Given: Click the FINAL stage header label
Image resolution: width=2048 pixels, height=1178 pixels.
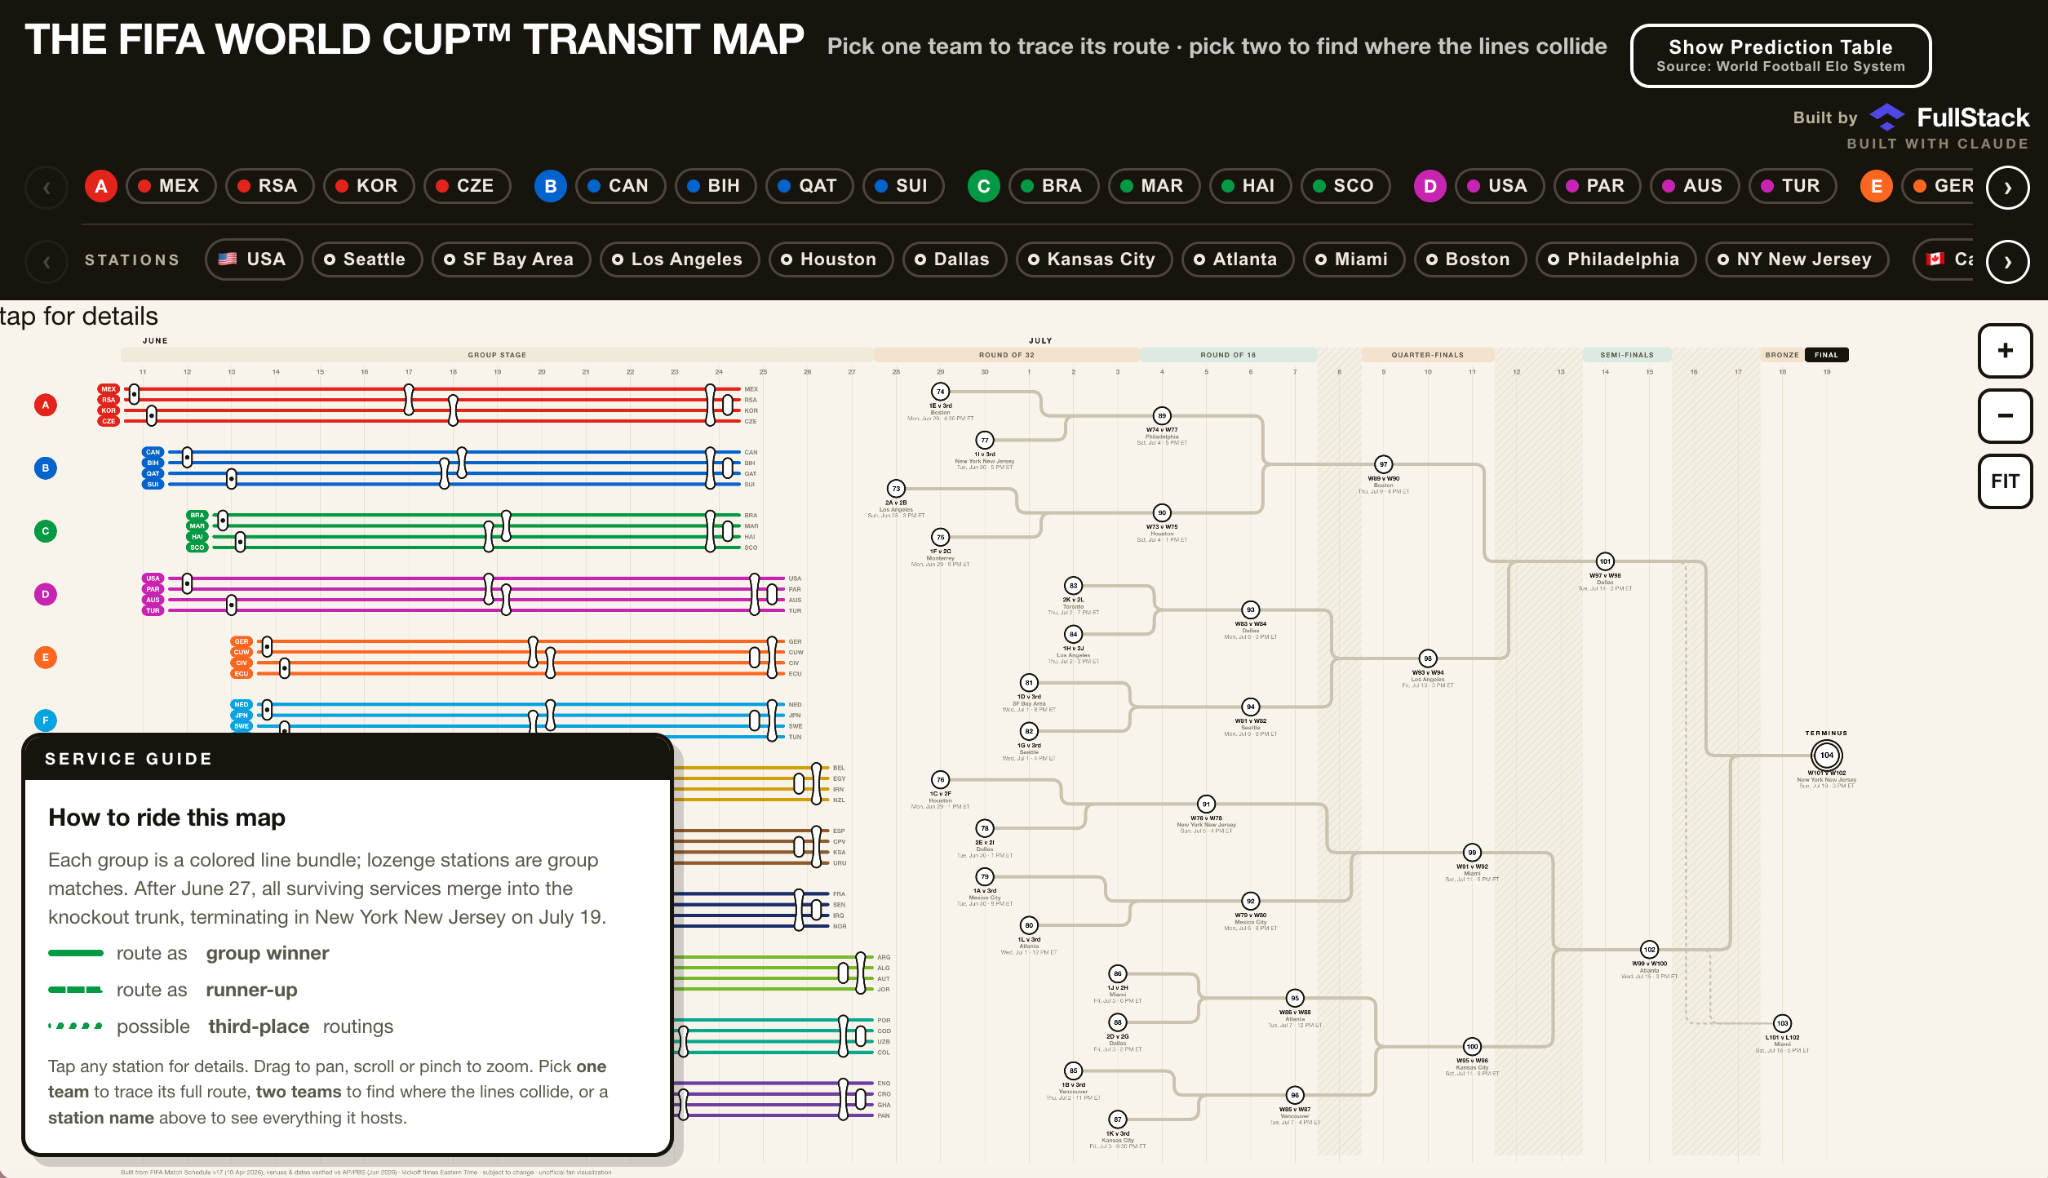Looking at the screenshot, I should coord(1827,355).
